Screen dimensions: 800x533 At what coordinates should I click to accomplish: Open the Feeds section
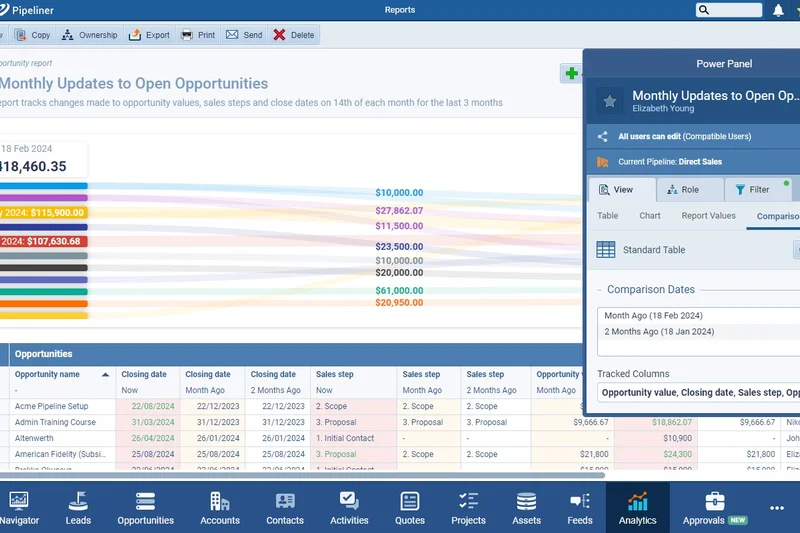(x=580, y=508)
